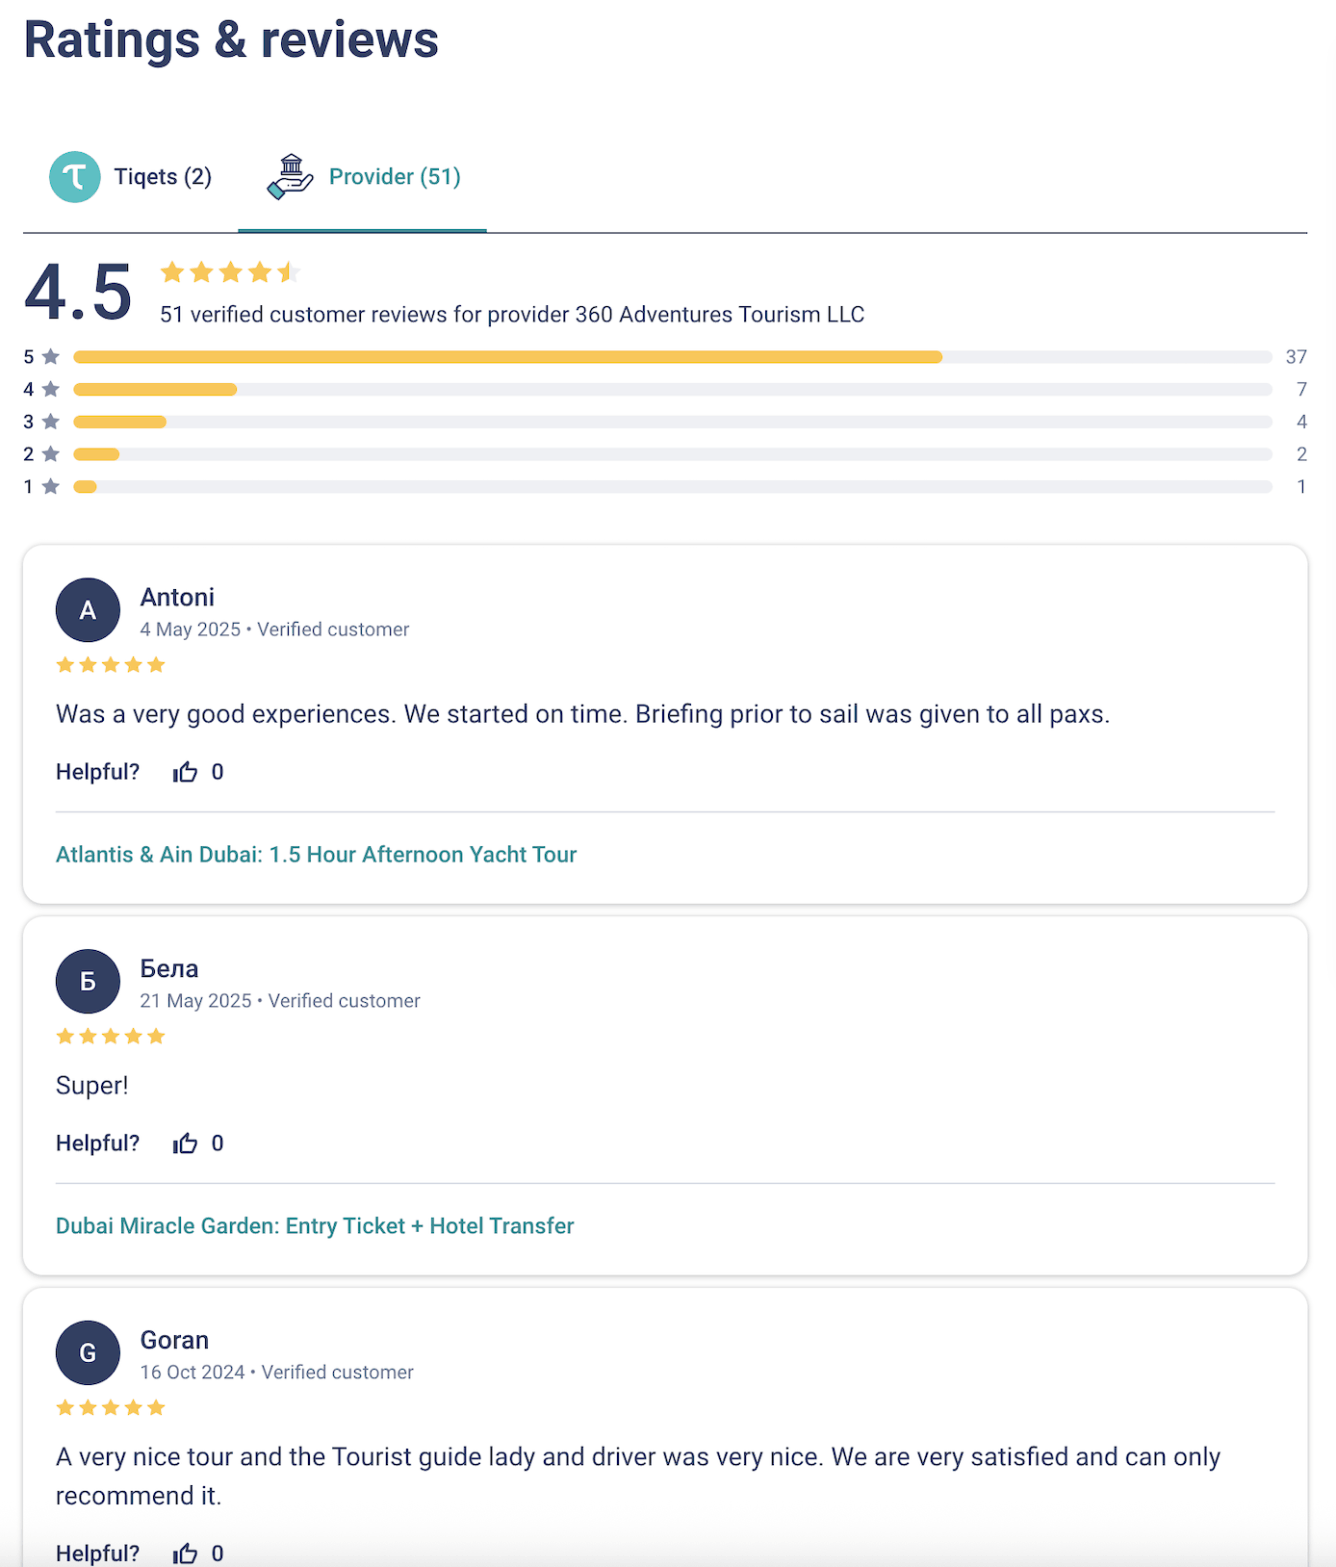Click Antoni's avatar circle

(x=88, y=610)
